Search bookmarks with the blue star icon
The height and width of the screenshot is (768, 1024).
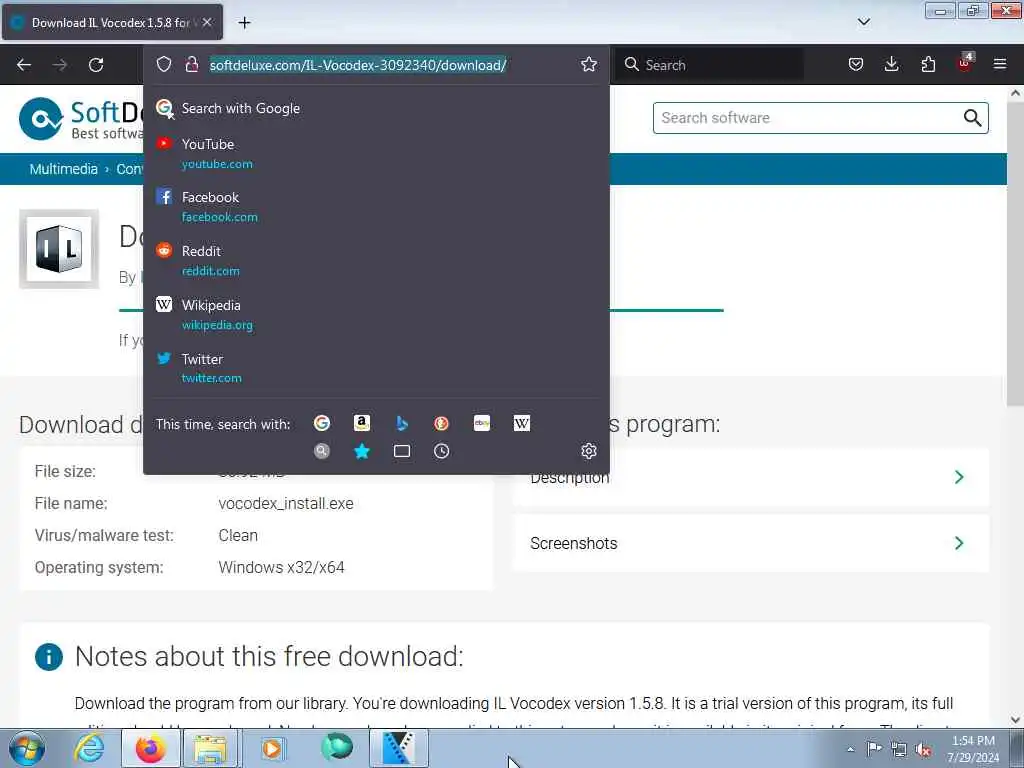[362, 451]
